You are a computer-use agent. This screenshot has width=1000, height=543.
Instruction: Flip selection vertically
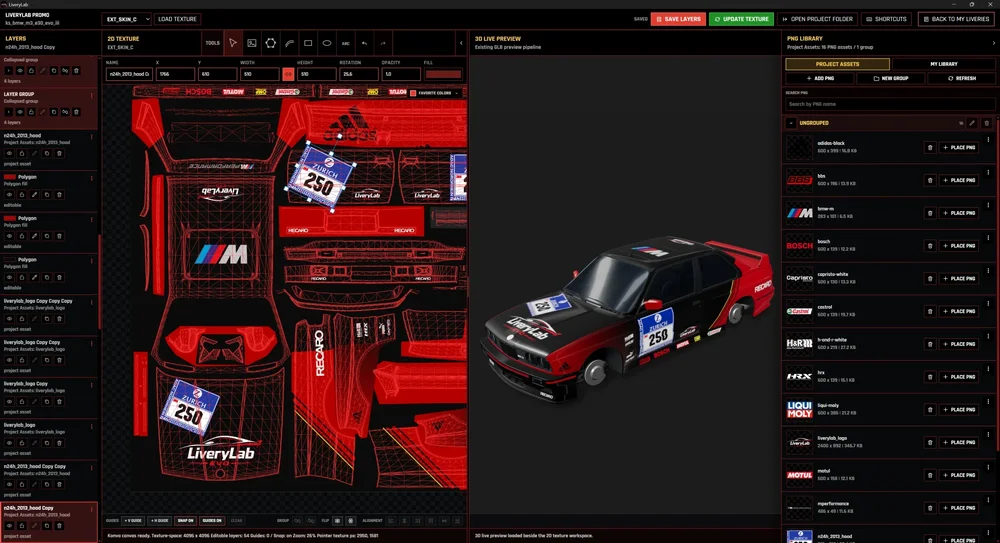(x=350, y=521)
